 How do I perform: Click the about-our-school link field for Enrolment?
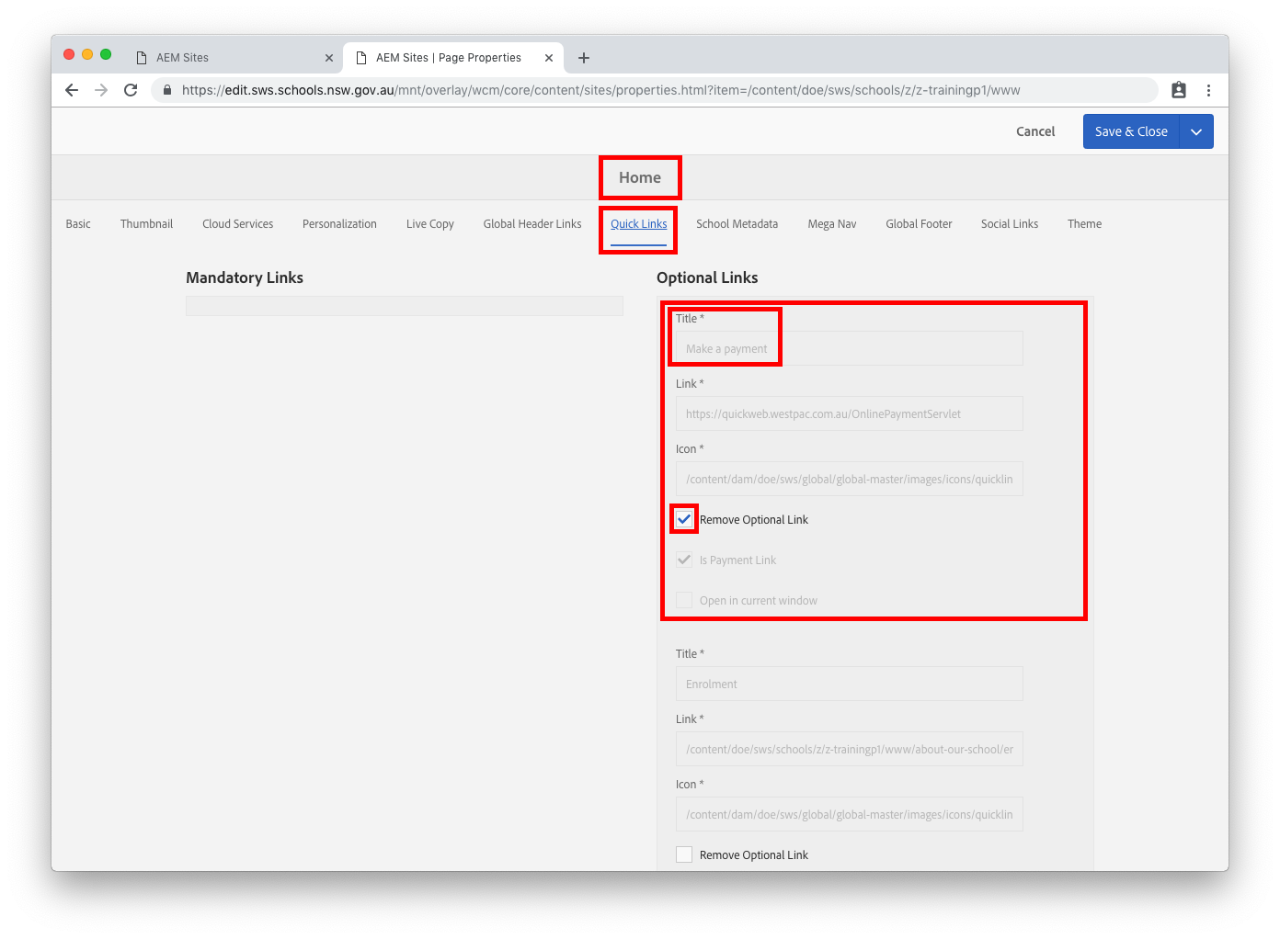849,749
